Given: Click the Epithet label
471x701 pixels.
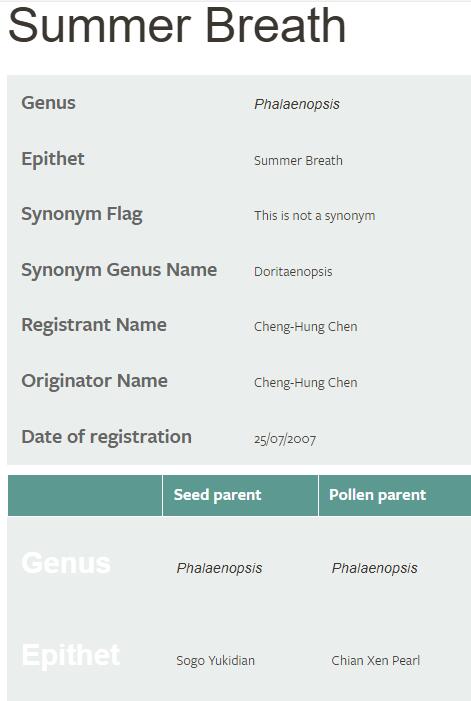Looking at the screenshot, I should 53,159.
